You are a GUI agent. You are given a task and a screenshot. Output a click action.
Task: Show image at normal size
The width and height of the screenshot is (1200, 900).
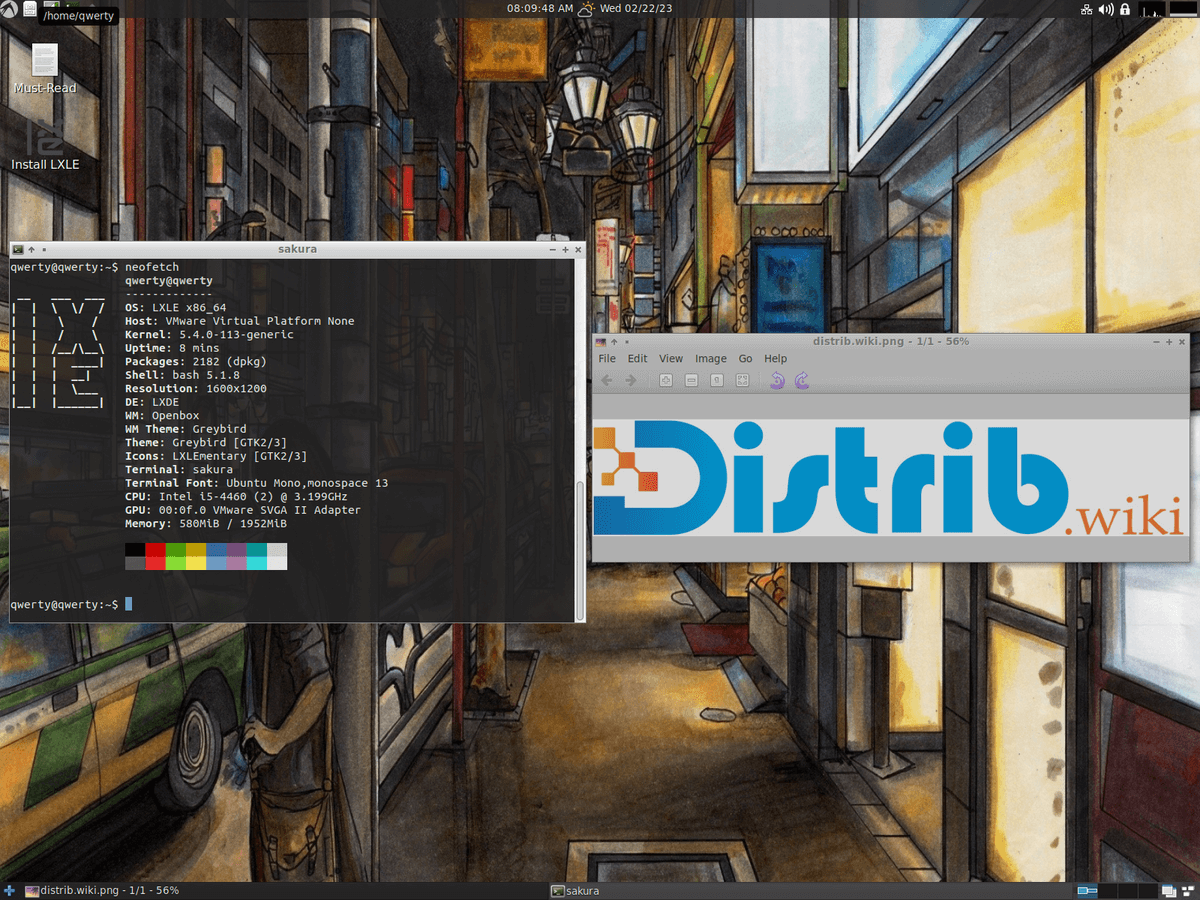point(717,380)
